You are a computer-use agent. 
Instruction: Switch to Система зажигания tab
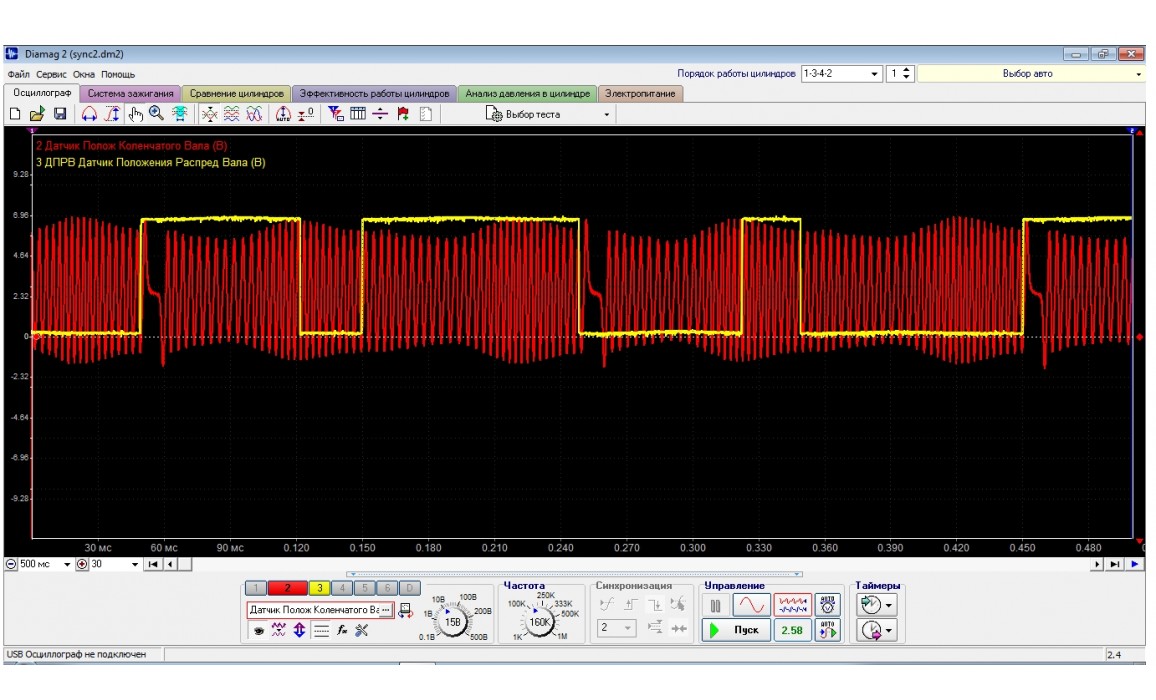coord(131,94)
